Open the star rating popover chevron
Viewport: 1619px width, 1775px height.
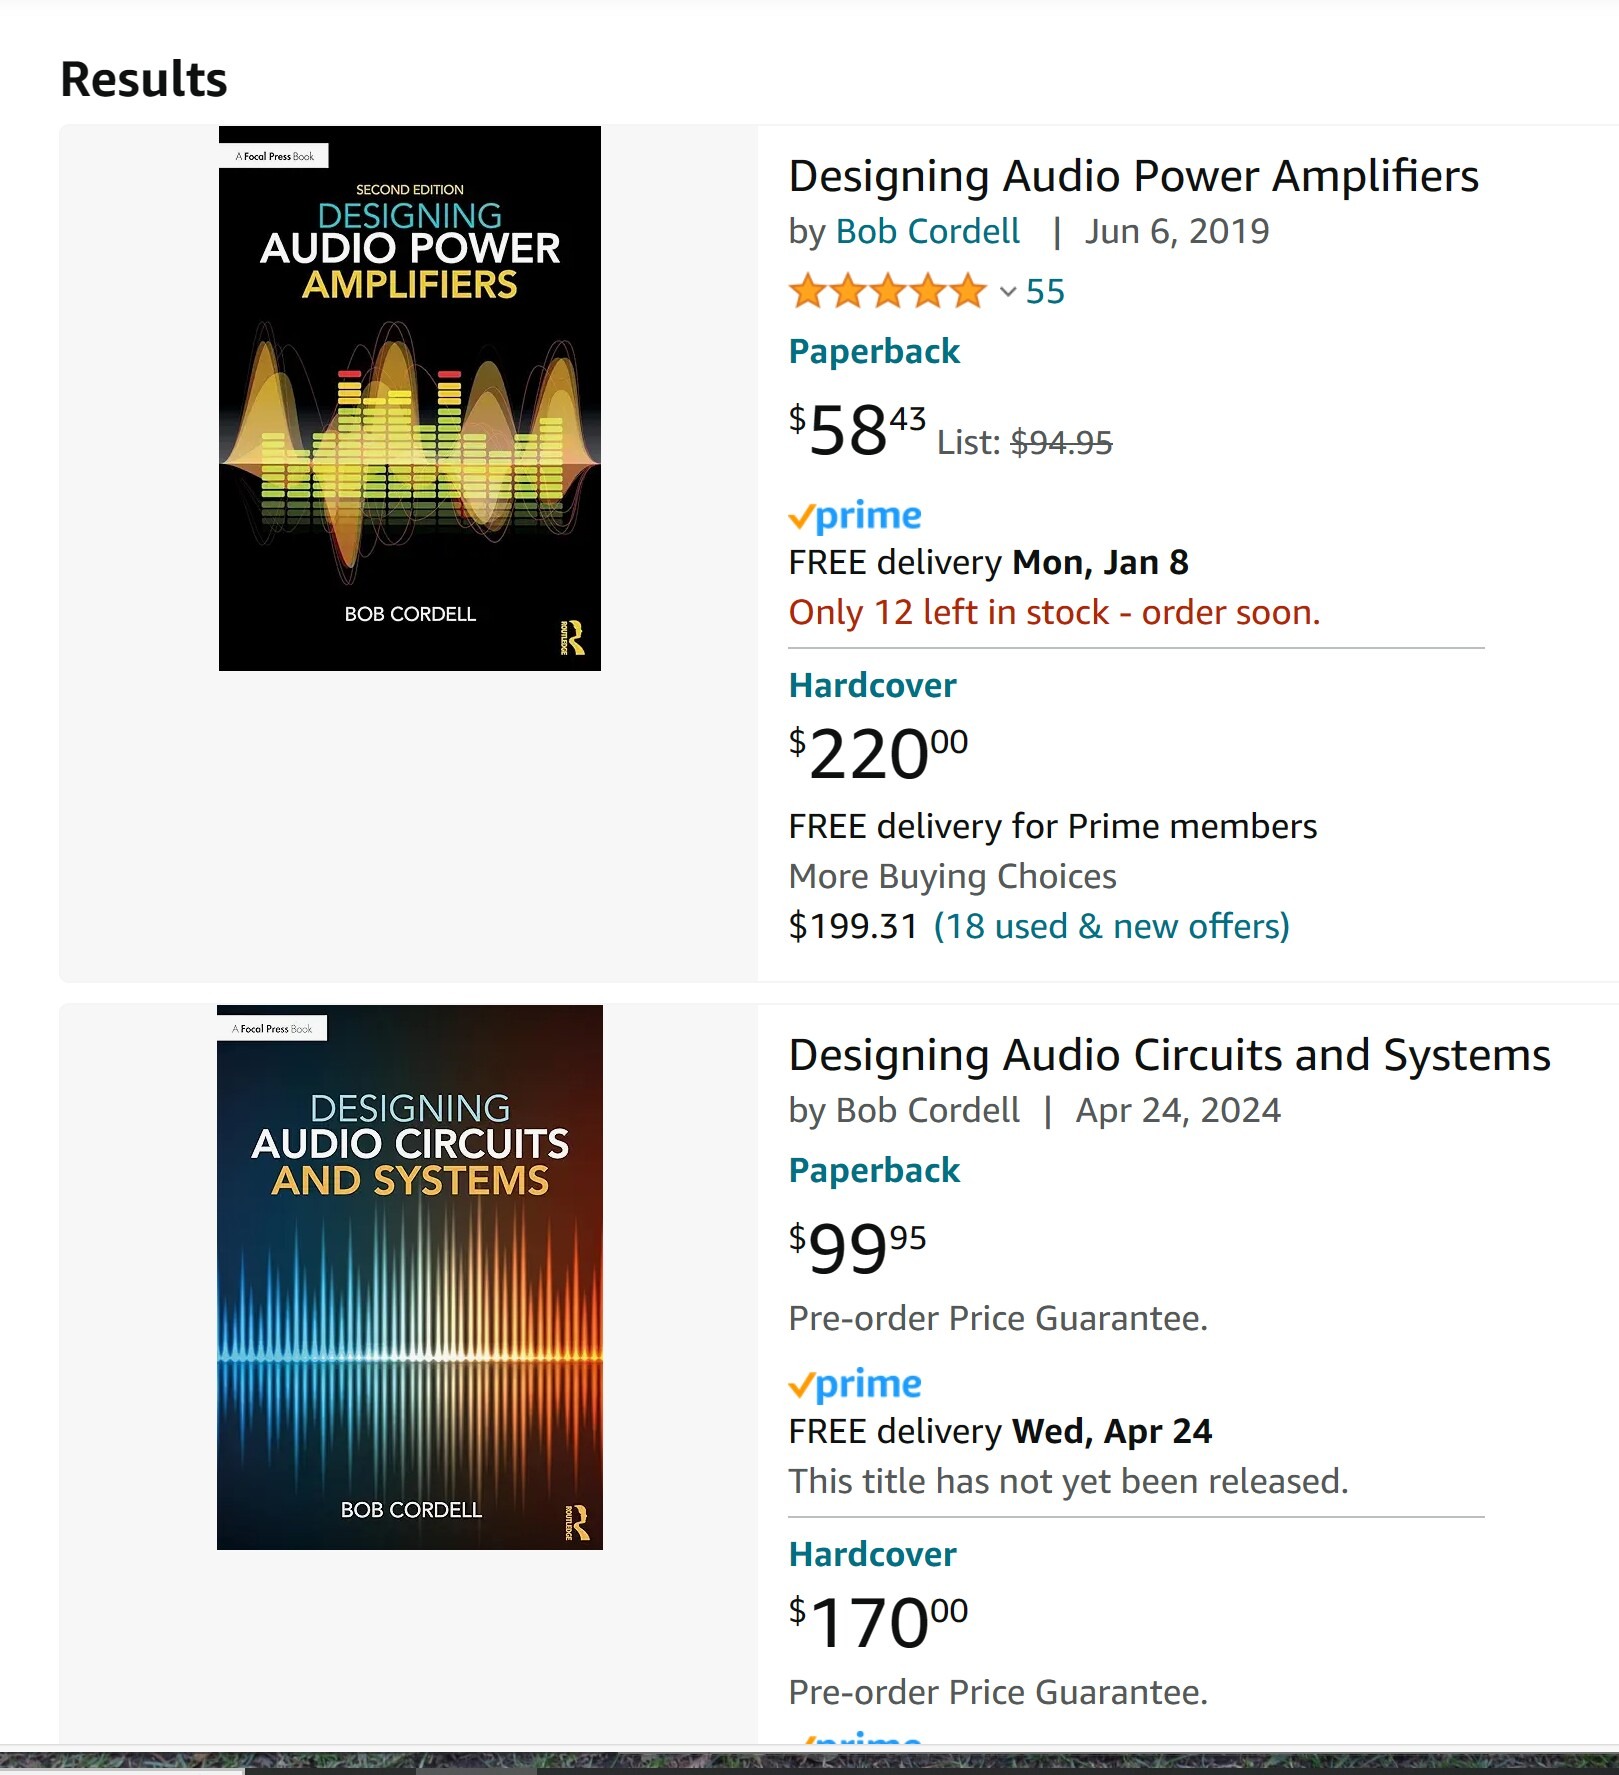[x=1007, y=292]
